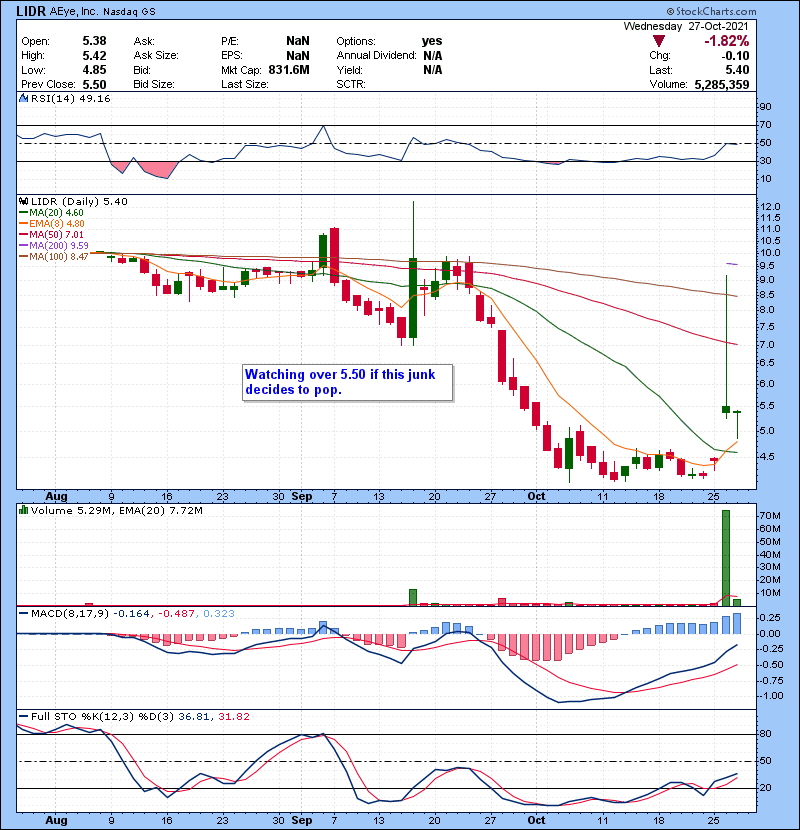This screenshot has height=830, width=800.
Task: Click the 90 RSI axis label
Action: [766, 106]
